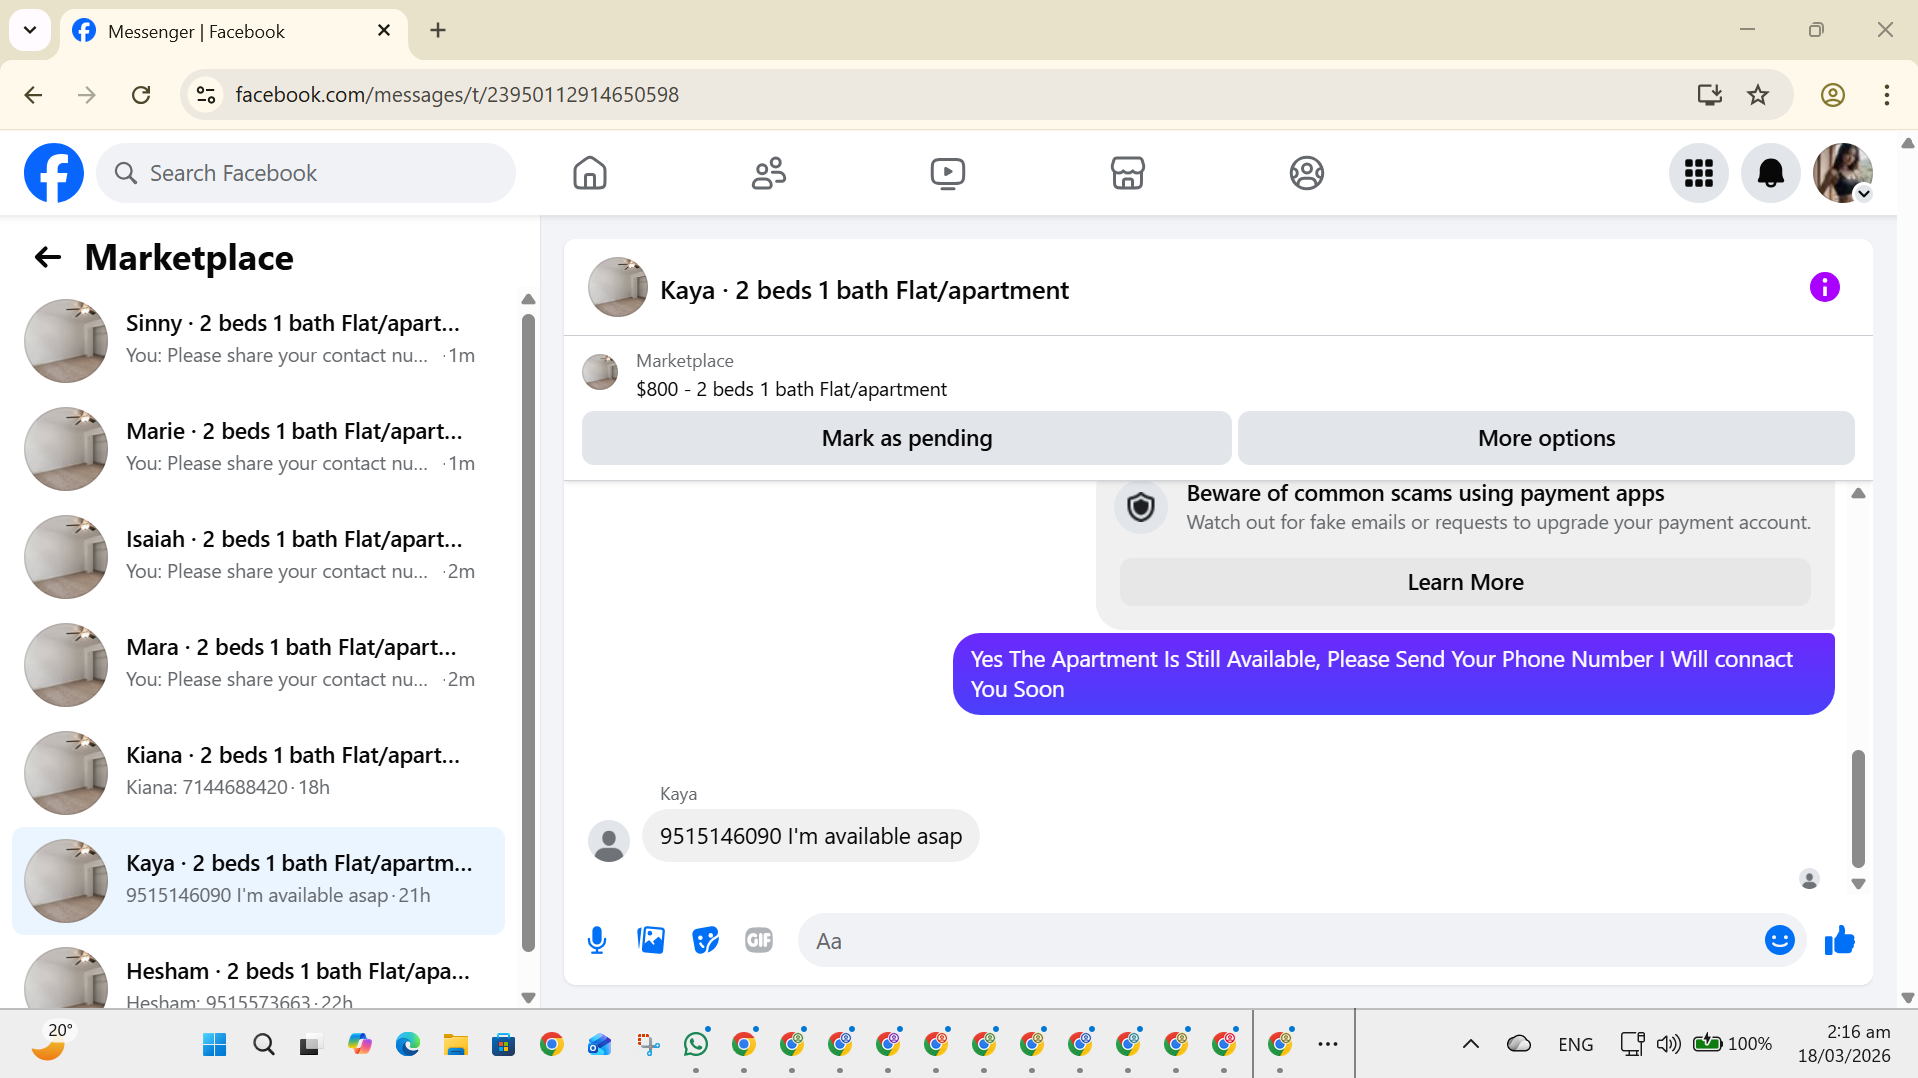Click the address bar URL
The width and height of the screenshot is (1918, 1078).
click(456, 95)
